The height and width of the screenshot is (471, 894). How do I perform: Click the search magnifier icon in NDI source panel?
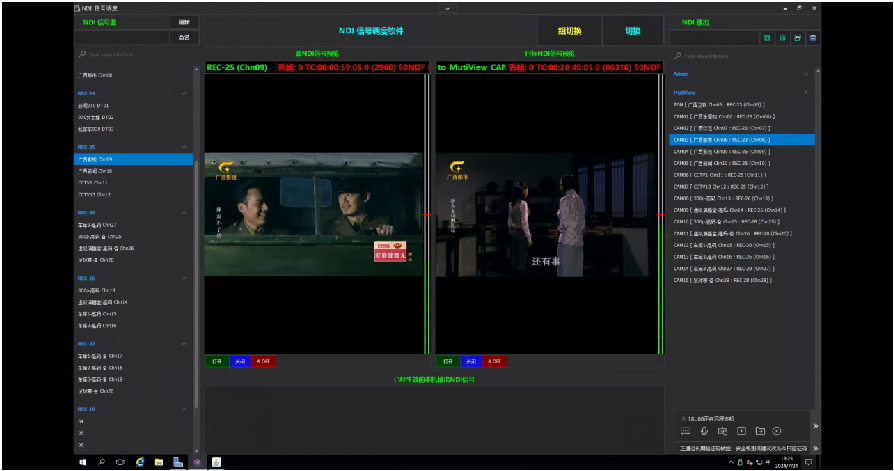pyautogui.click(x=82, y=54)
